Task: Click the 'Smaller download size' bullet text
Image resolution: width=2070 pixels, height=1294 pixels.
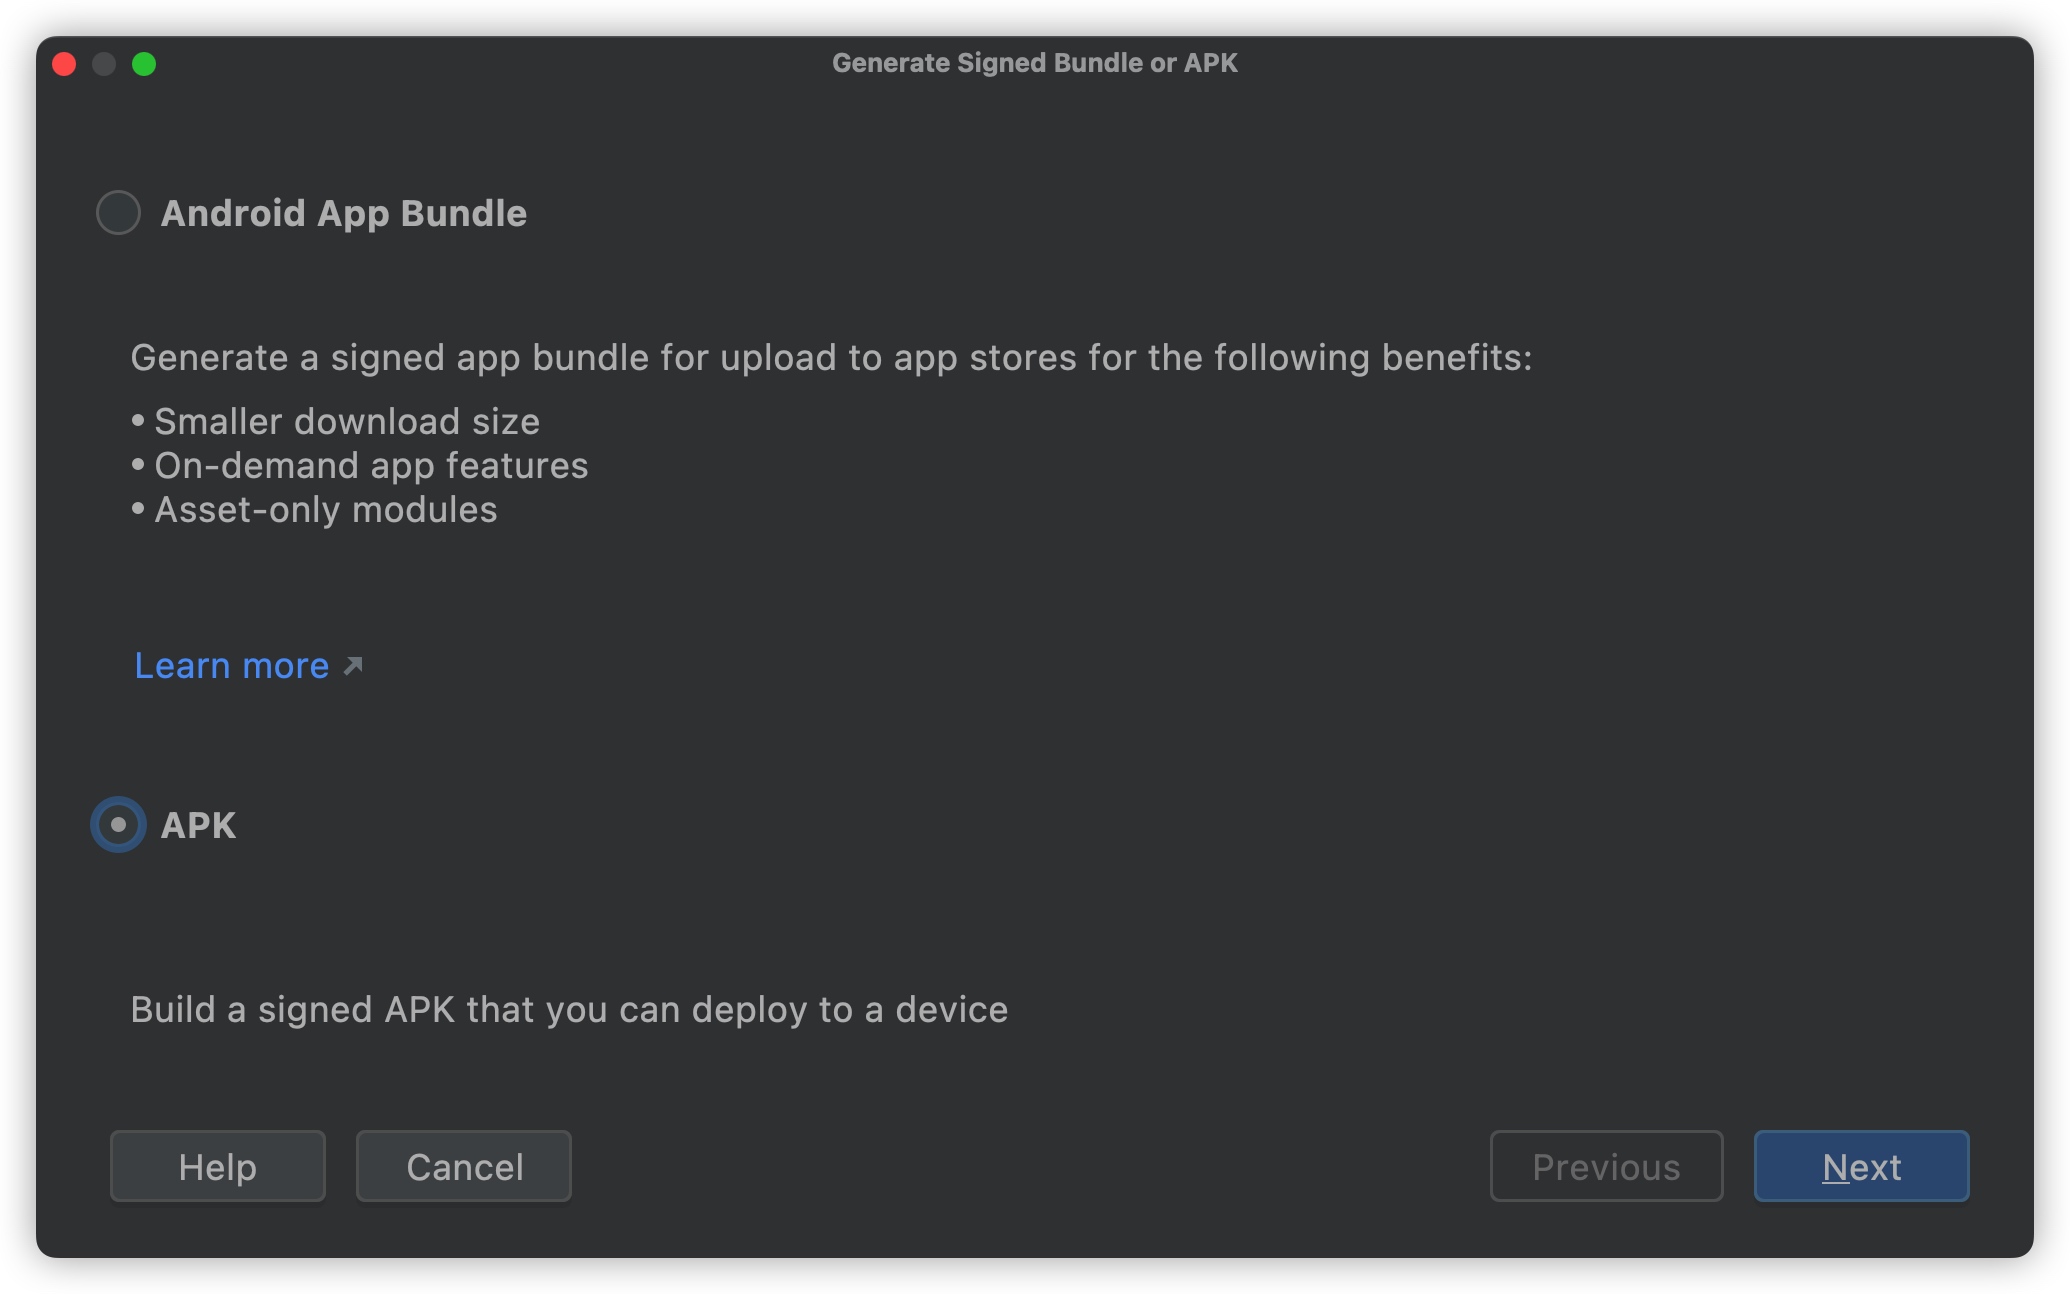Action: (x=347, y=422)
